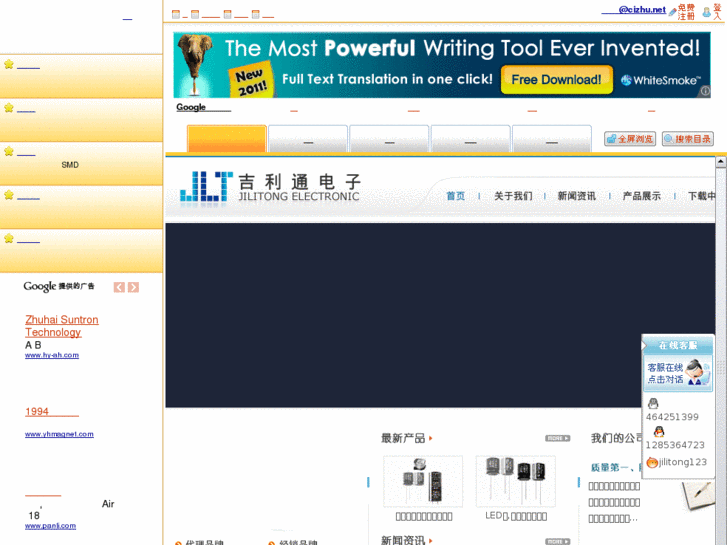The image size is (727, 545).
Task: Open the 新闻资讯 menu item in the navigation
Action: click(x=576, y=196)
